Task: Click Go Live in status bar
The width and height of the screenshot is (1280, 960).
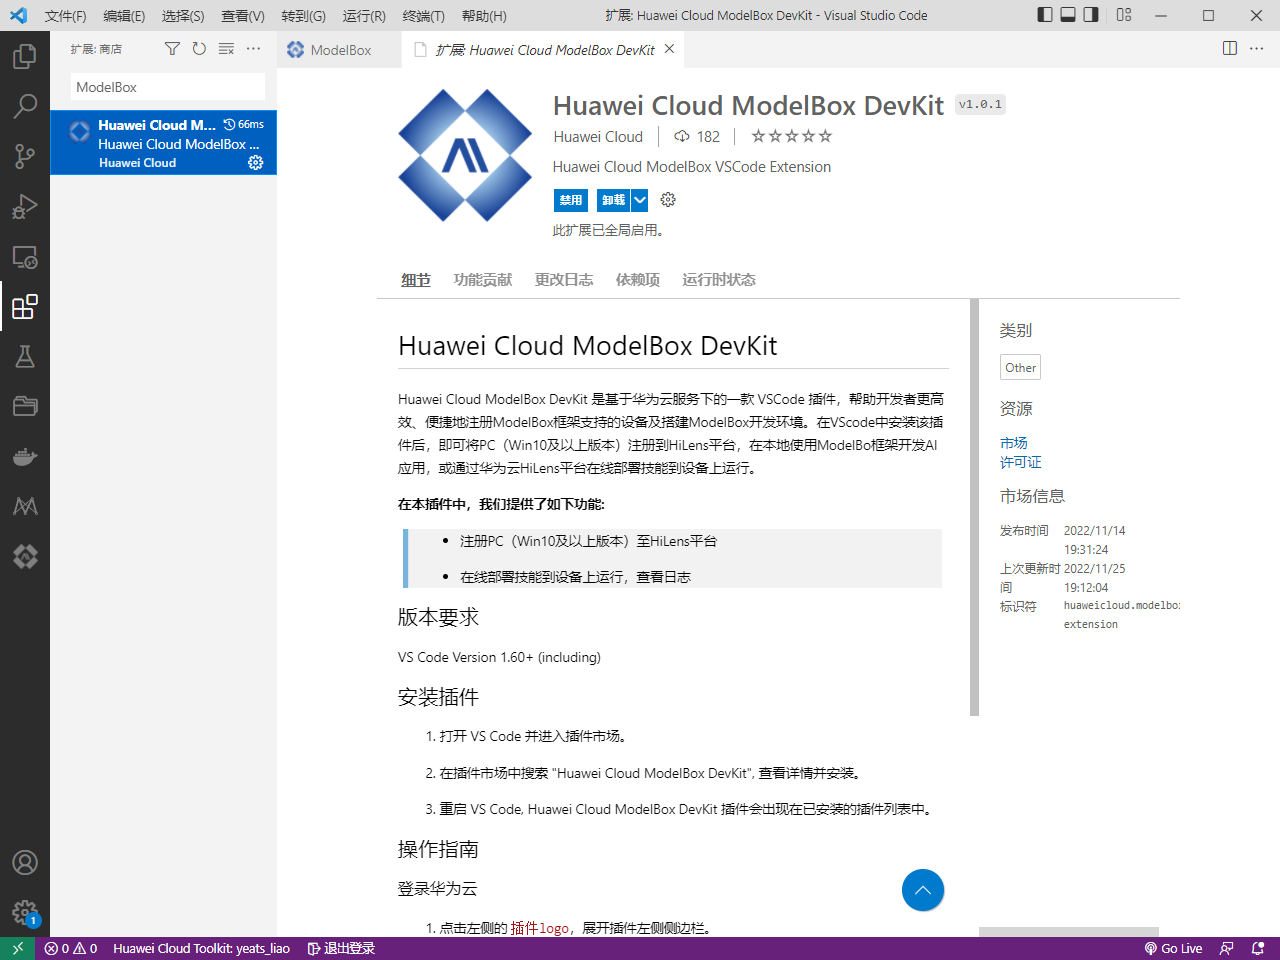Action: point(1173,948)
